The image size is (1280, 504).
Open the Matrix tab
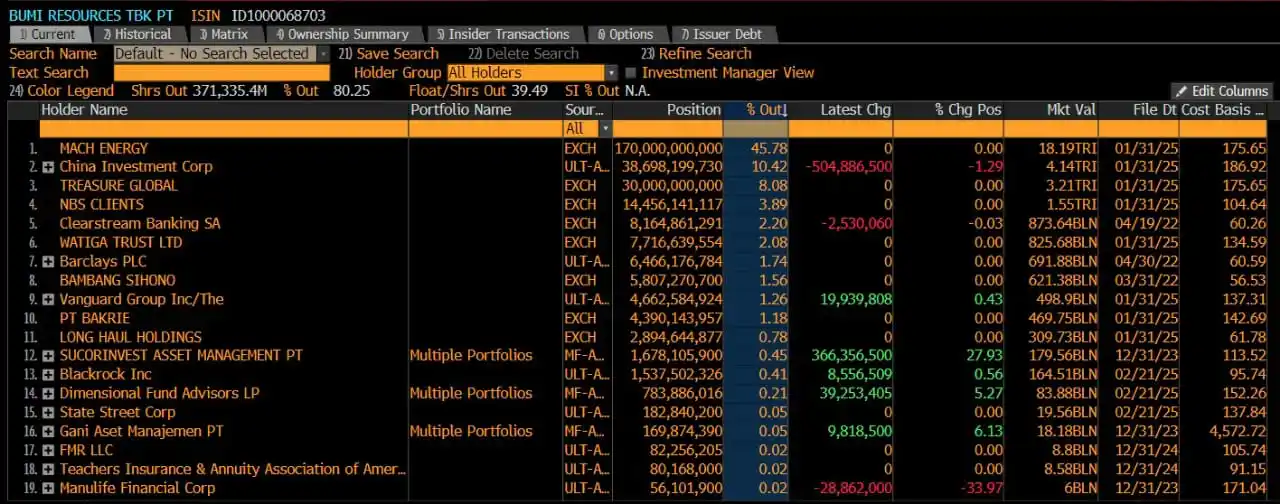223,34
